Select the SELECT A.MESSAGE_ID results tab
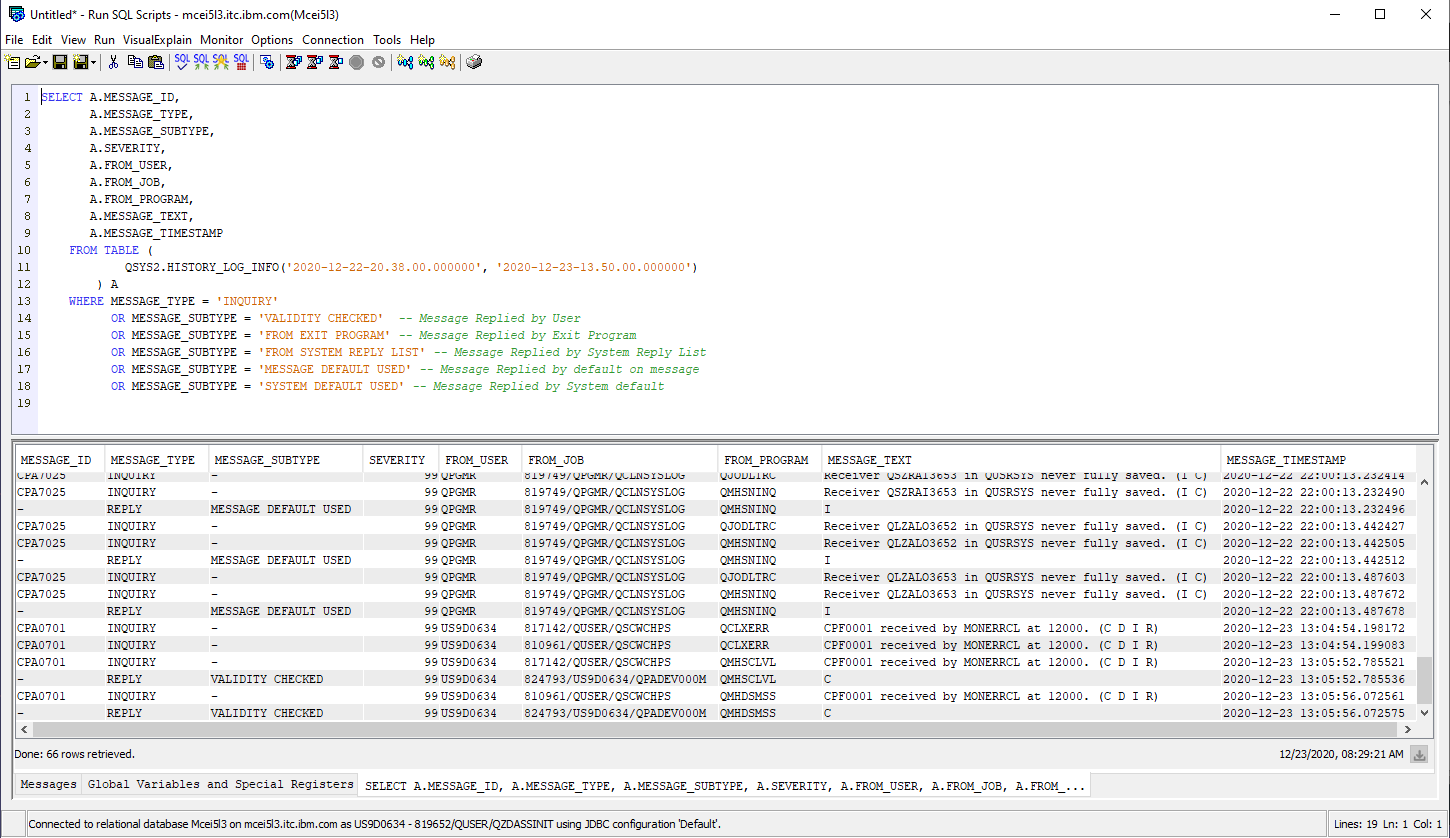The width and height of the screenshot is (1450, 838). point(725,786)
